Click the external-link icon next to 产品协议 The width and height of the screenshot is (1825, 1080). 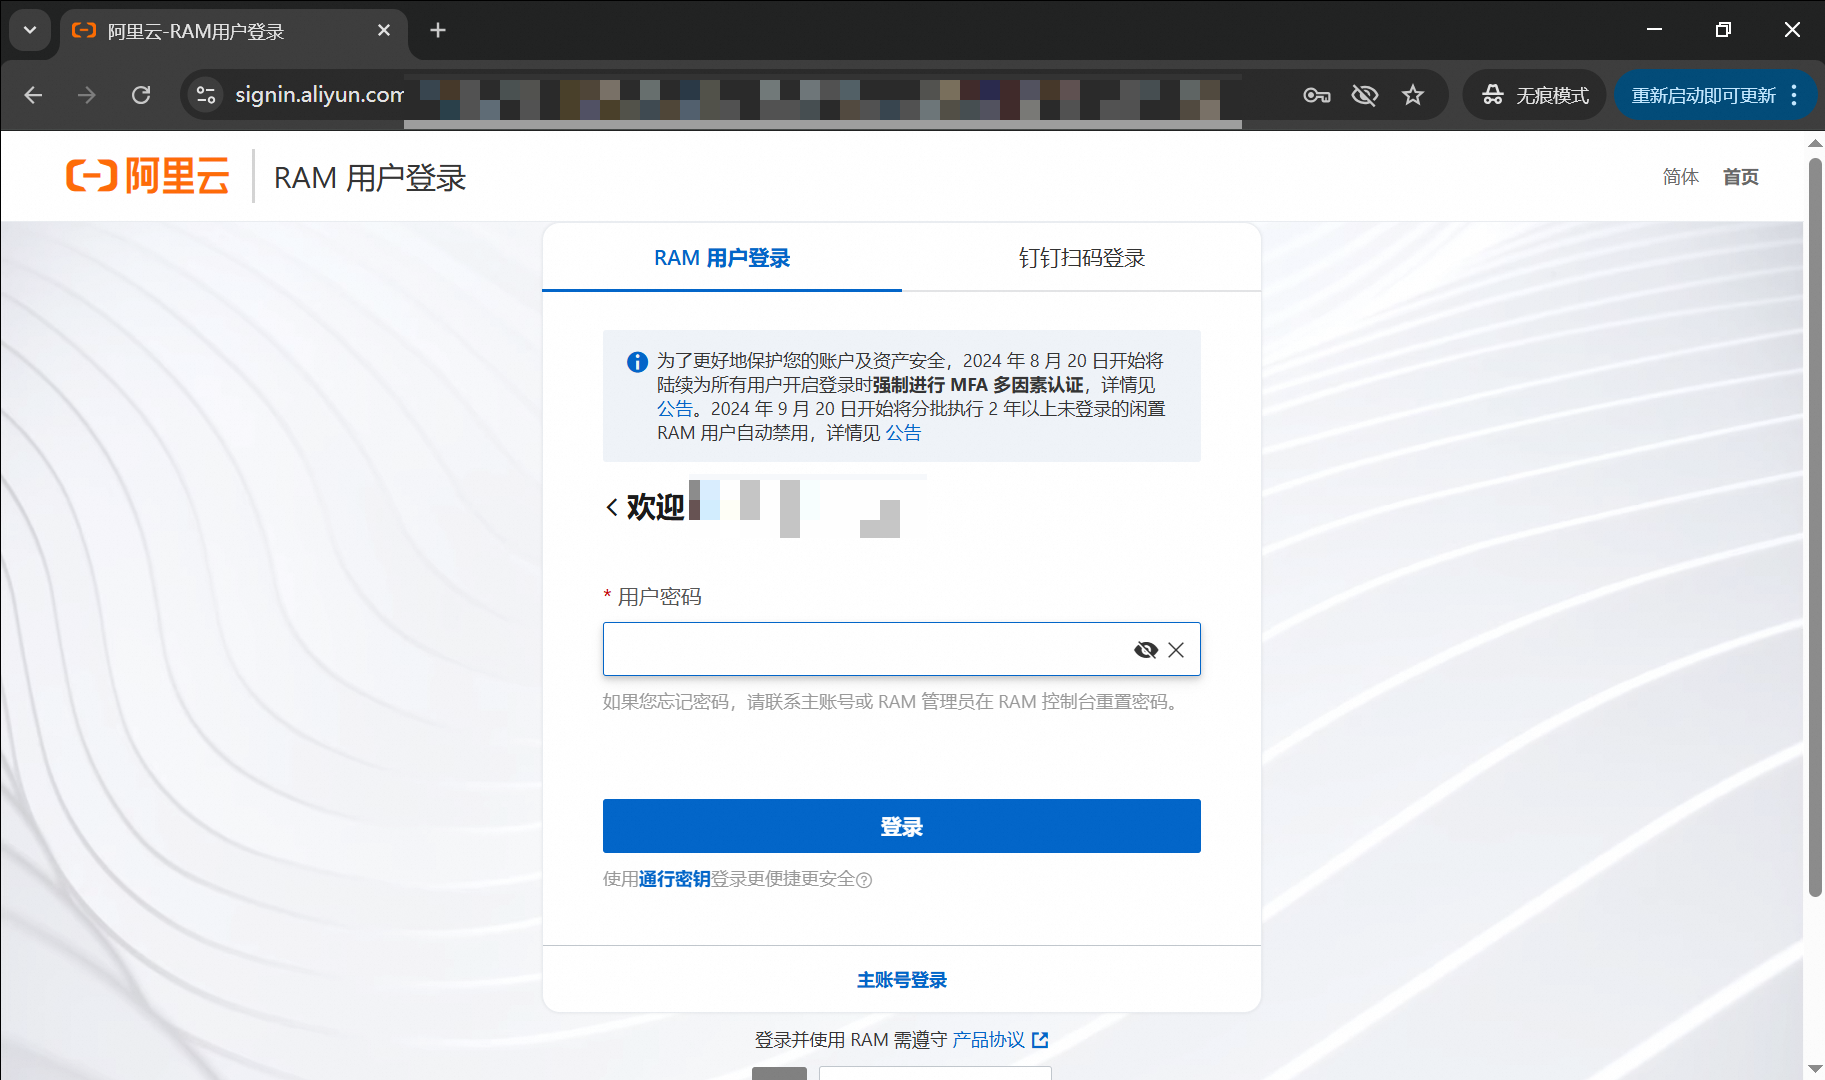coord(1040,1040)
